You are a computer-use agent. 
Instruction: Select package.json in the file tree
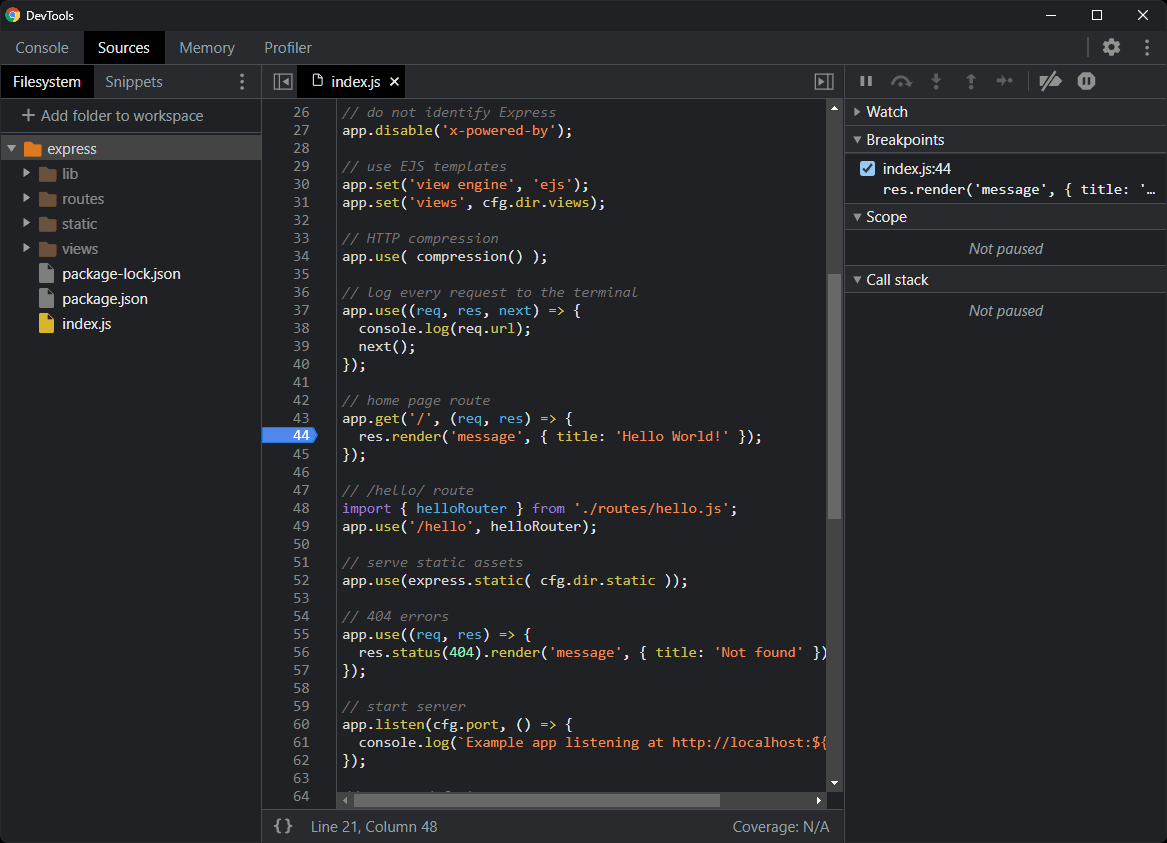[106, 298]
